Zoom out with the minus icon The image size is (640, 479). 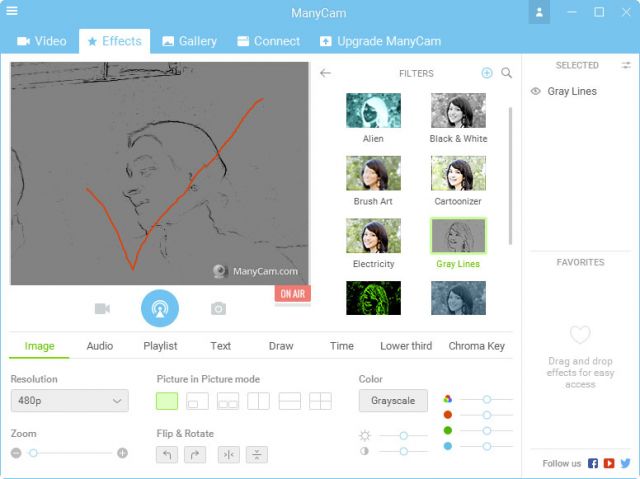point(16,453)
